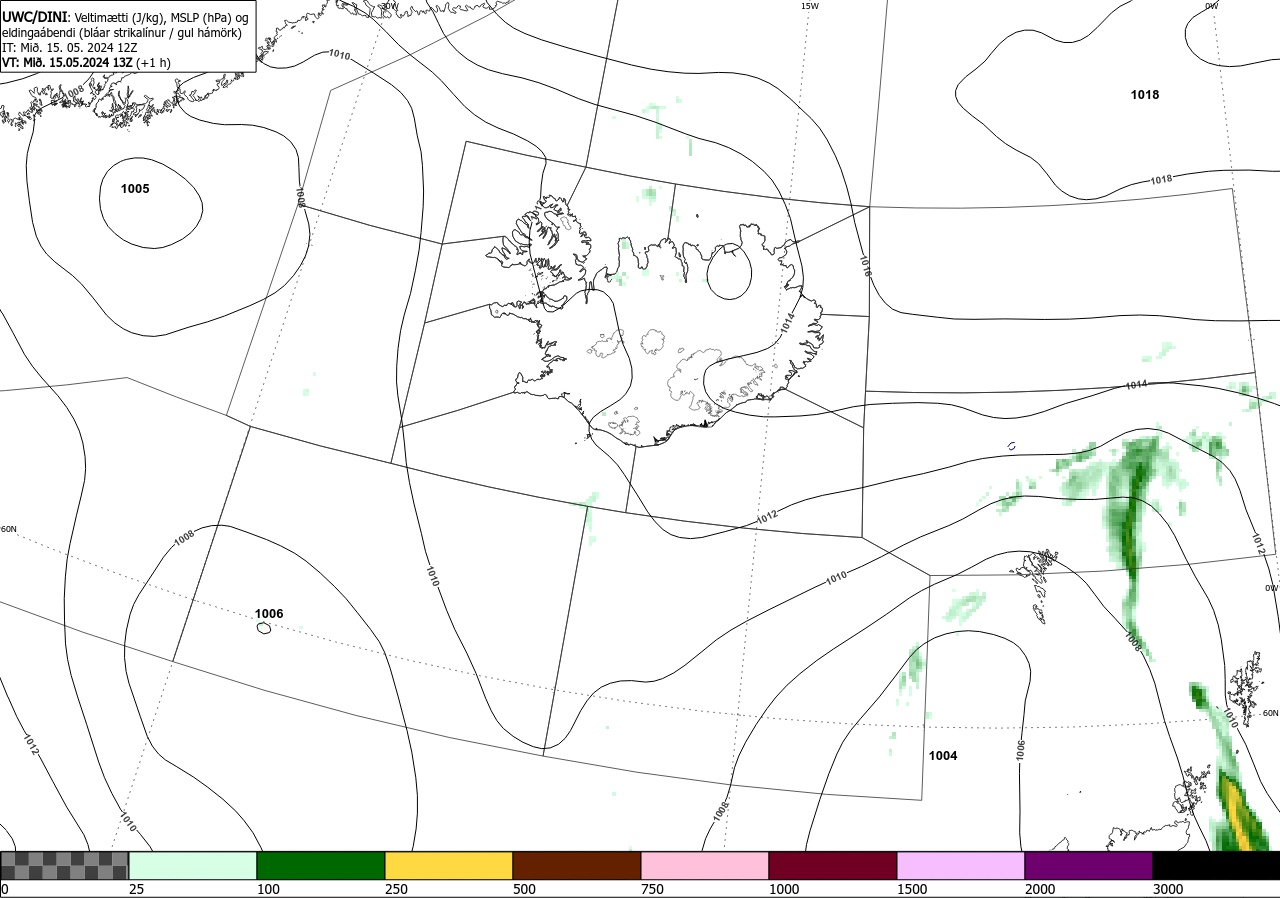The image size is (1280, 898).
Task: Click the legend value 3000
Action: (1168, 889)
